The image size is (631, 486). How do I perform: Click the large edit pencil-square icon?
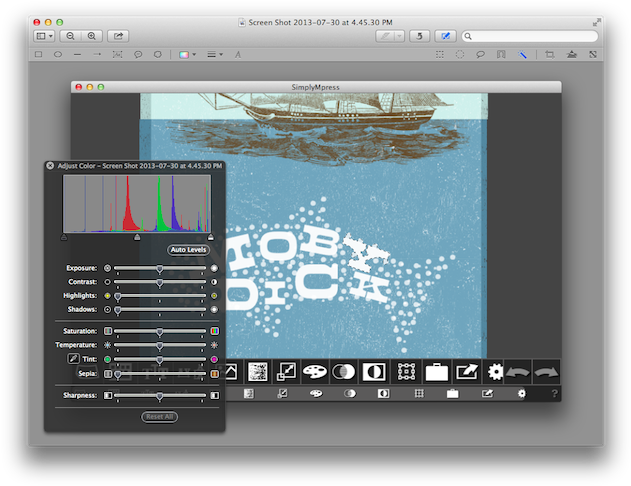[x=467, y=372]
